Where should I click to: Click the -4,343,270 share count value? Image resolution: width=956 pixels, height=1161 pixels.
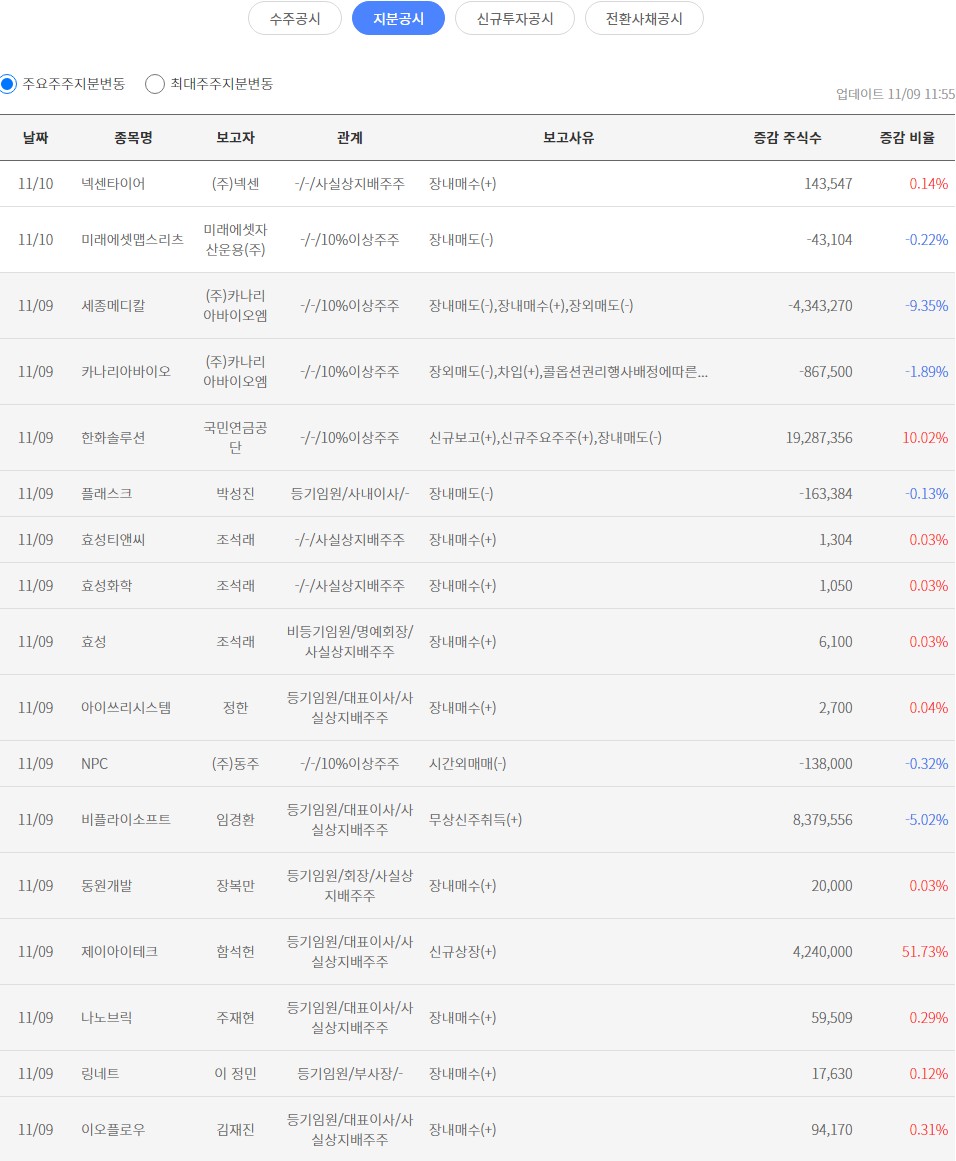tap(820, 306)
